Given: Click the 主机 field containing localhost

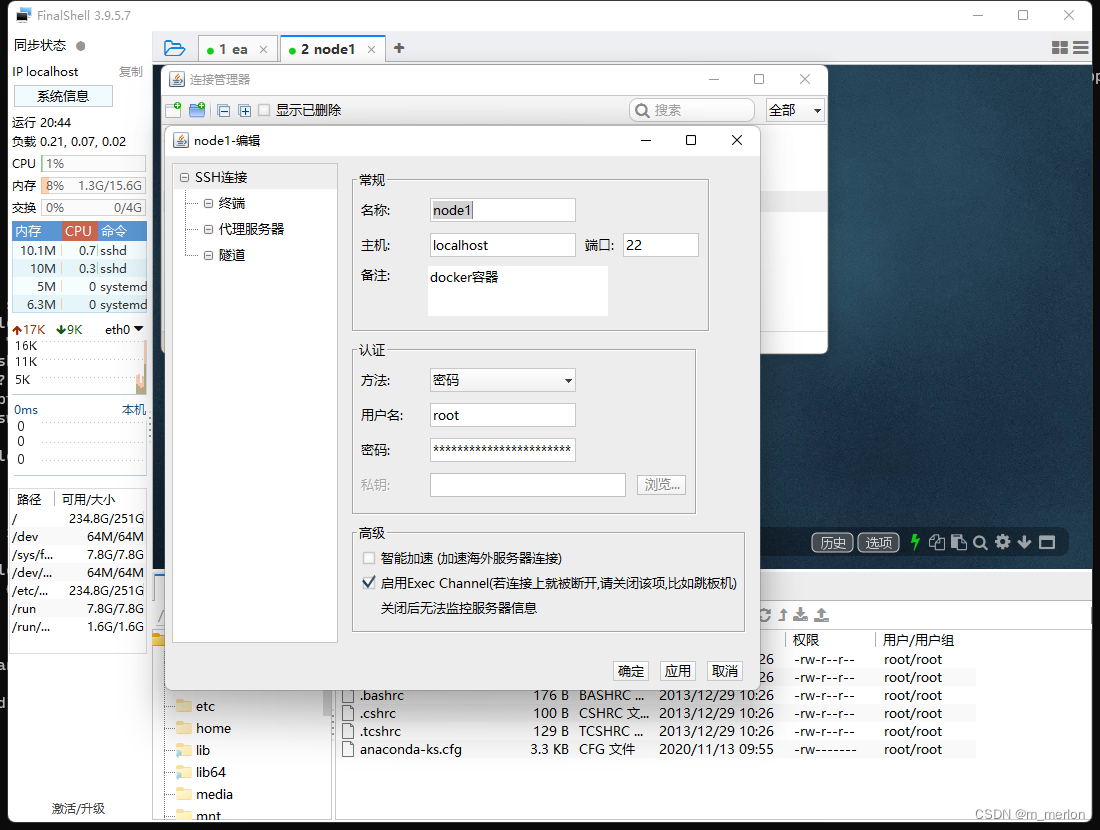Looking at the screenshot, I should click(502, 246).
